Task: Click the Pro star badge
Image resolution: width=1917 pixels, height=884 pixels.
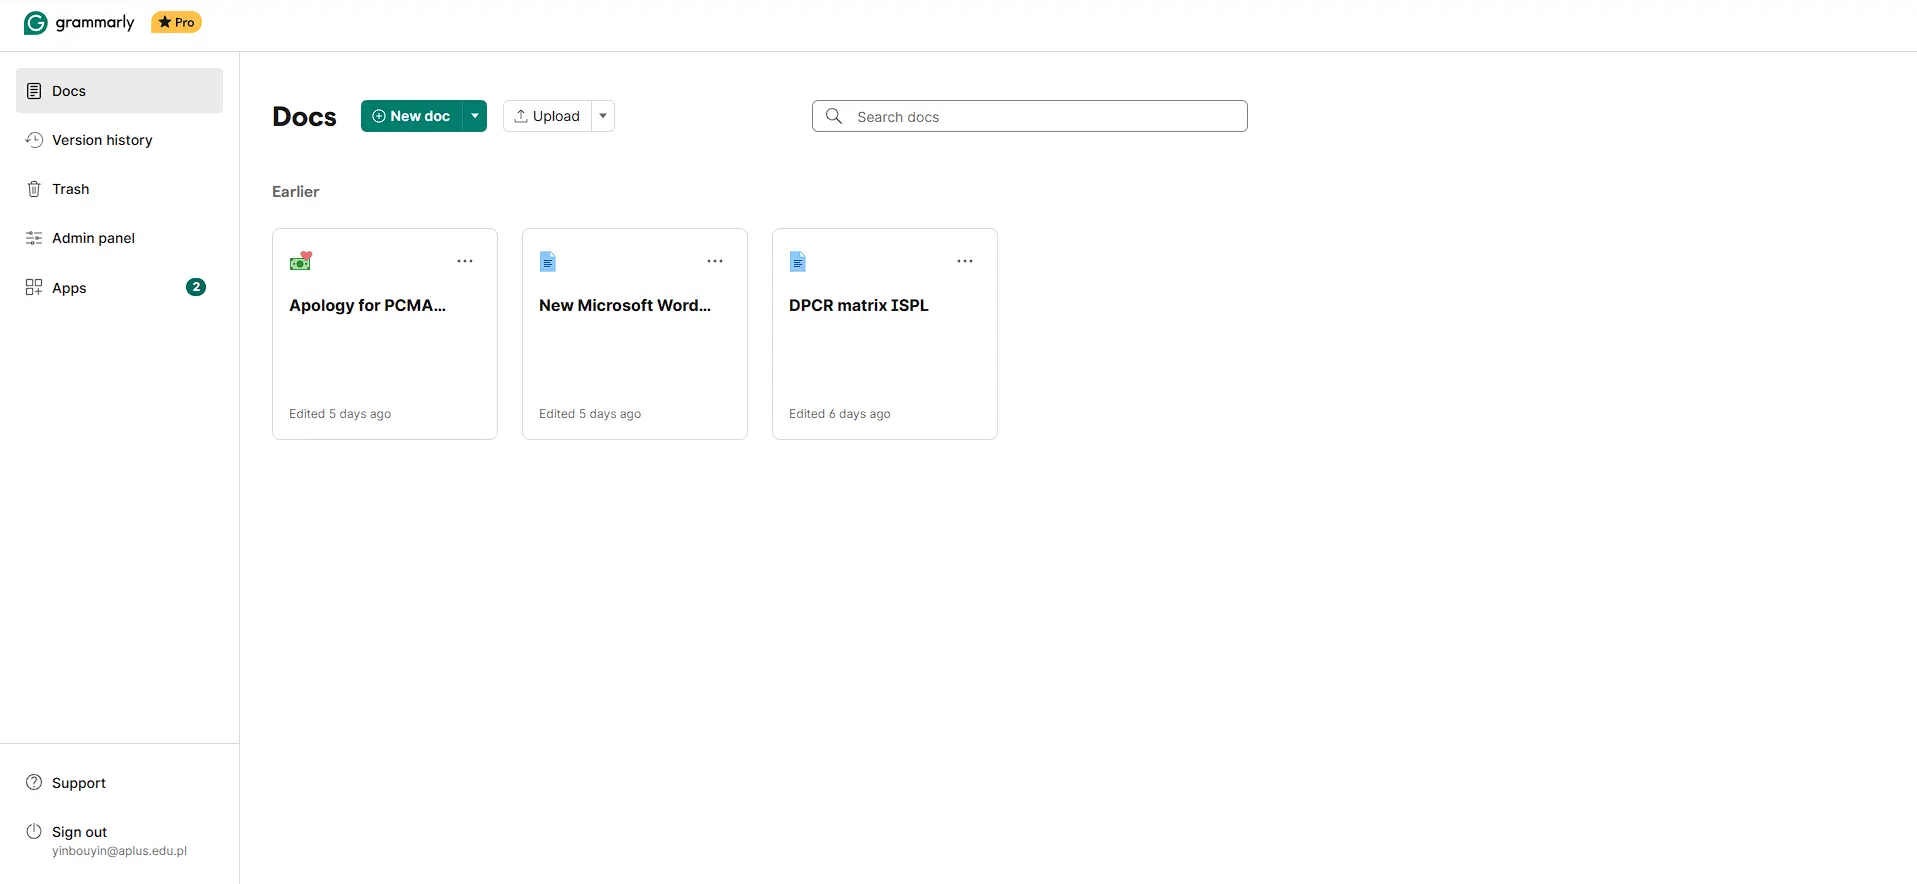Action: click(176, 22)
